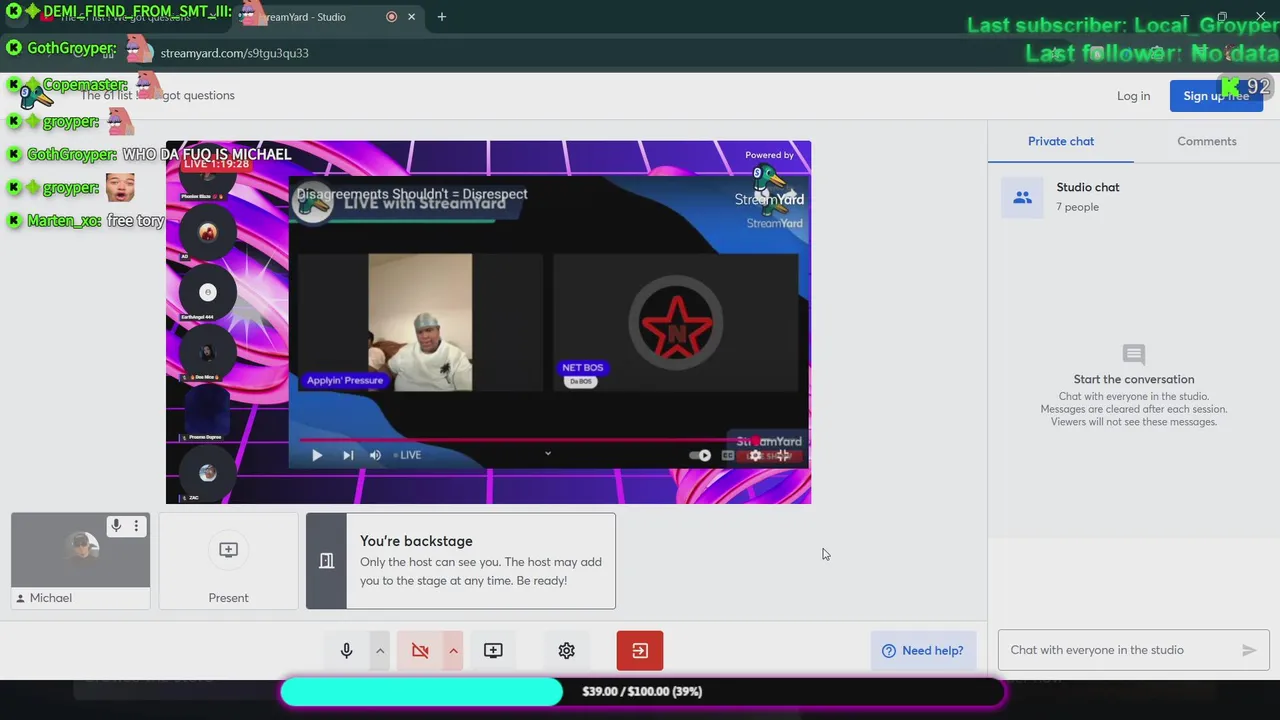Click the Log in link
This screenshot has height=720, width=1280.
click(x=1133, y=96)
